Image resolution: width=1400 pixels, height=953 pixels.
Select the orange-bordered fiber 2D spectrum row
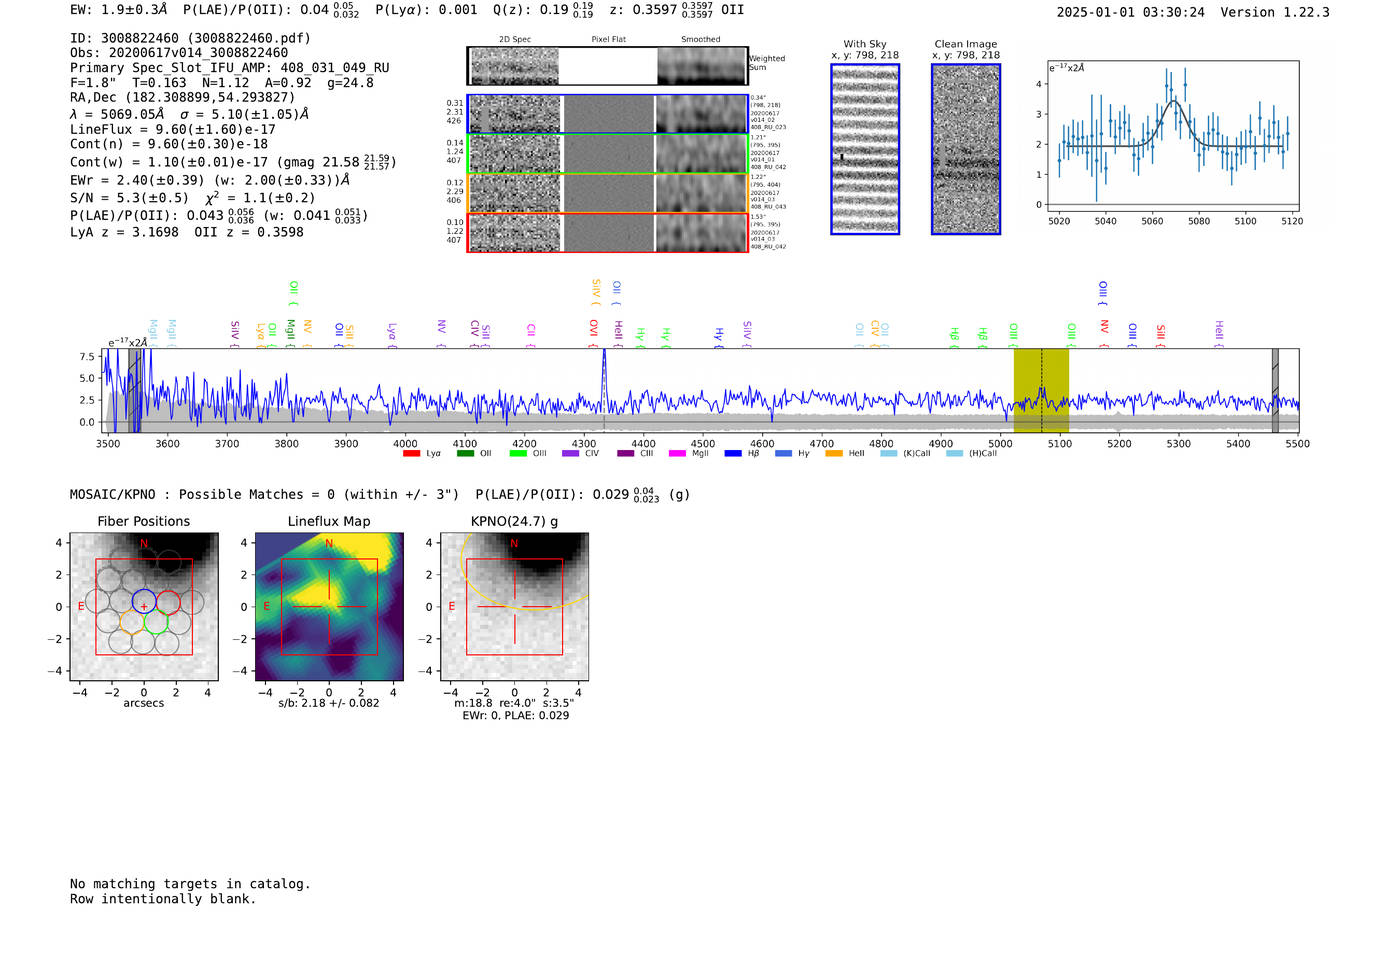(x=607, y=193)
